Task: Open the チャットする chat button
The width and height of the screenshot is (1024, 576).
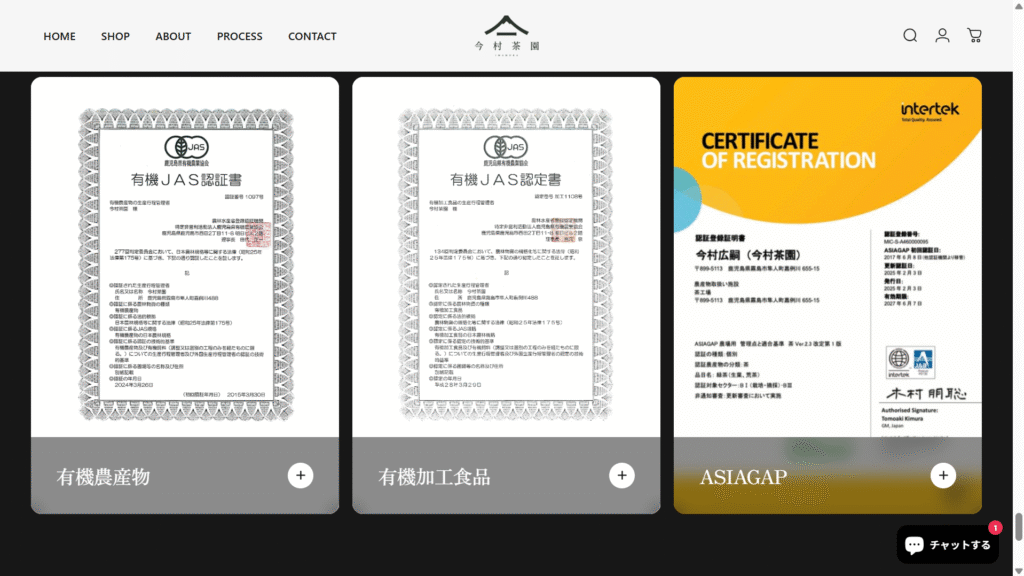Action: [948, 545]
